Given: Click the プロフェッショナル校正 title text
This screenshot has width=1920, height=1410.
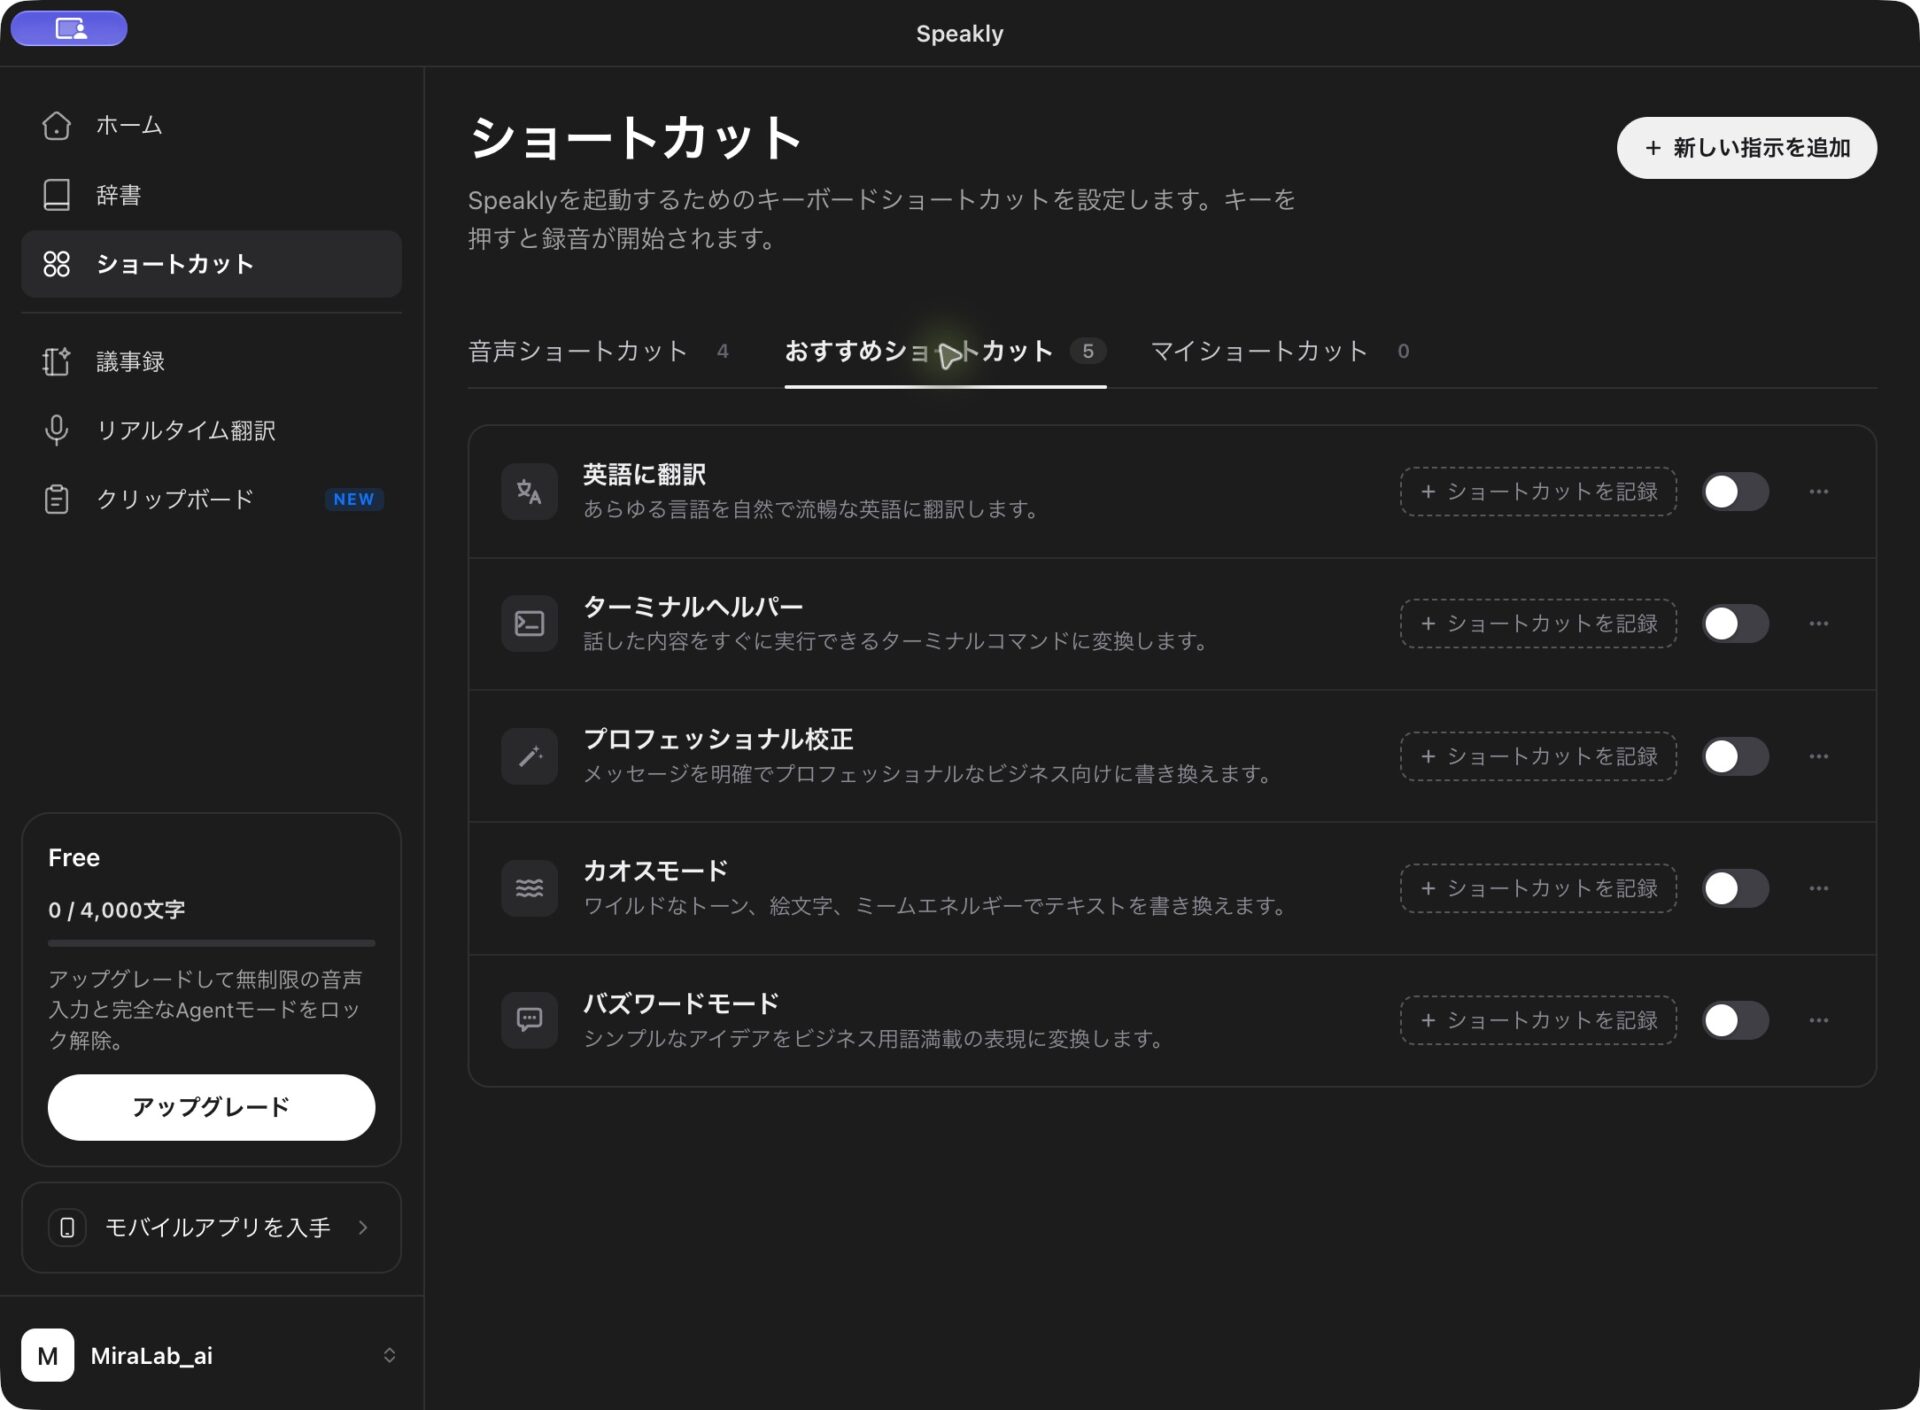Looking at the screenshot, I should coord(718,739).
